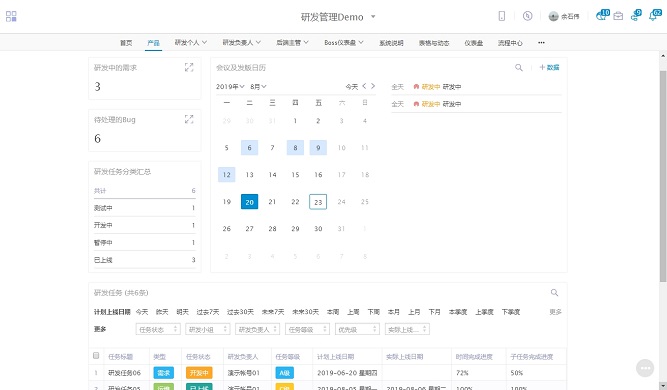Click the search icon in the 研发任务 panel
667x390 pixels.
point(554,292)
